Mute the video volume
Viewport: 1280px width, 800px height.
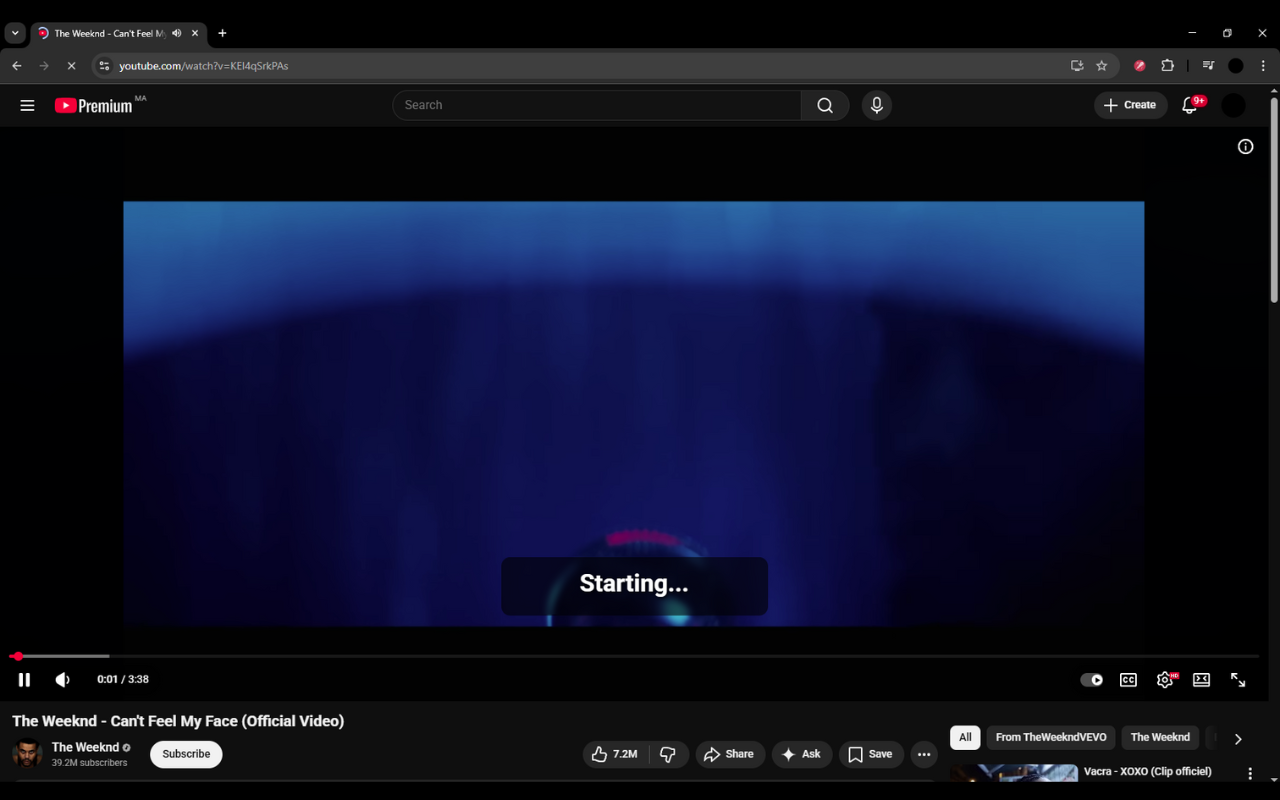pyautogui.click(x=63, y=680)
